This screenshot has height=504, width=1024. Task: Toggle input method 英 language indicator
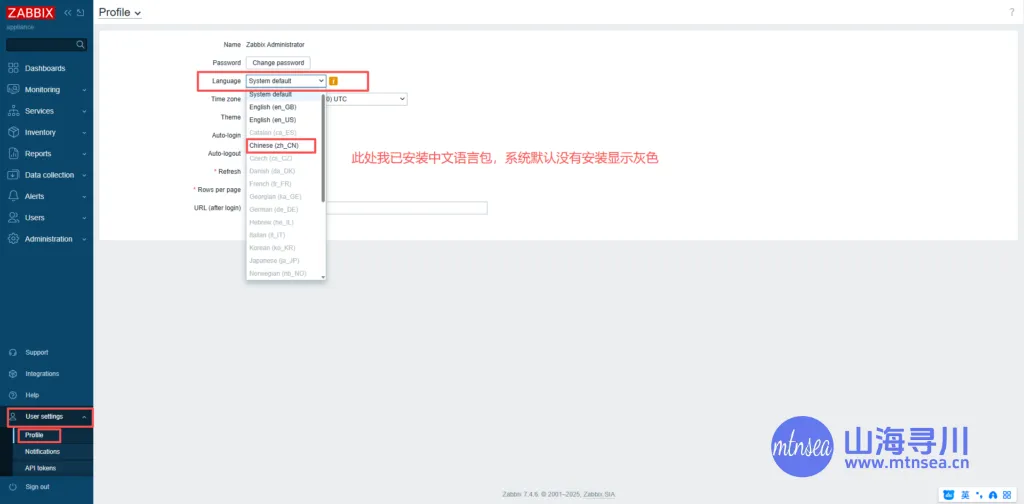tap(965, 496)
